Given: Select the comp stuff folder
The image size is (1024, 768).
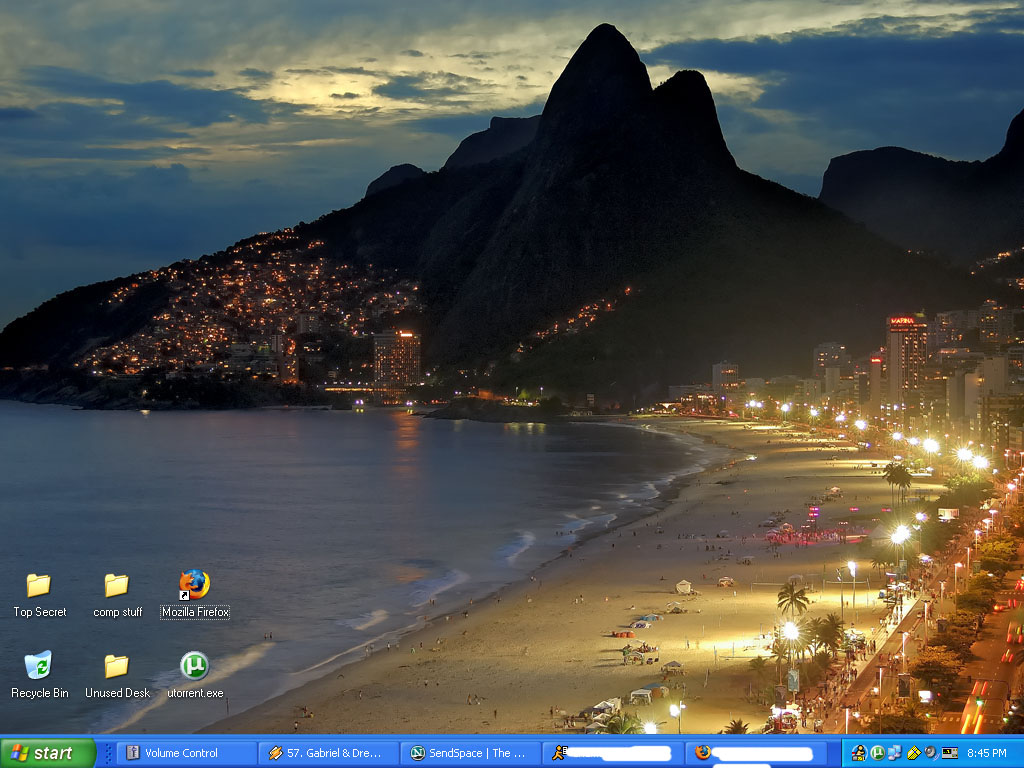Looking at the screenshot, I should (117, 586).
